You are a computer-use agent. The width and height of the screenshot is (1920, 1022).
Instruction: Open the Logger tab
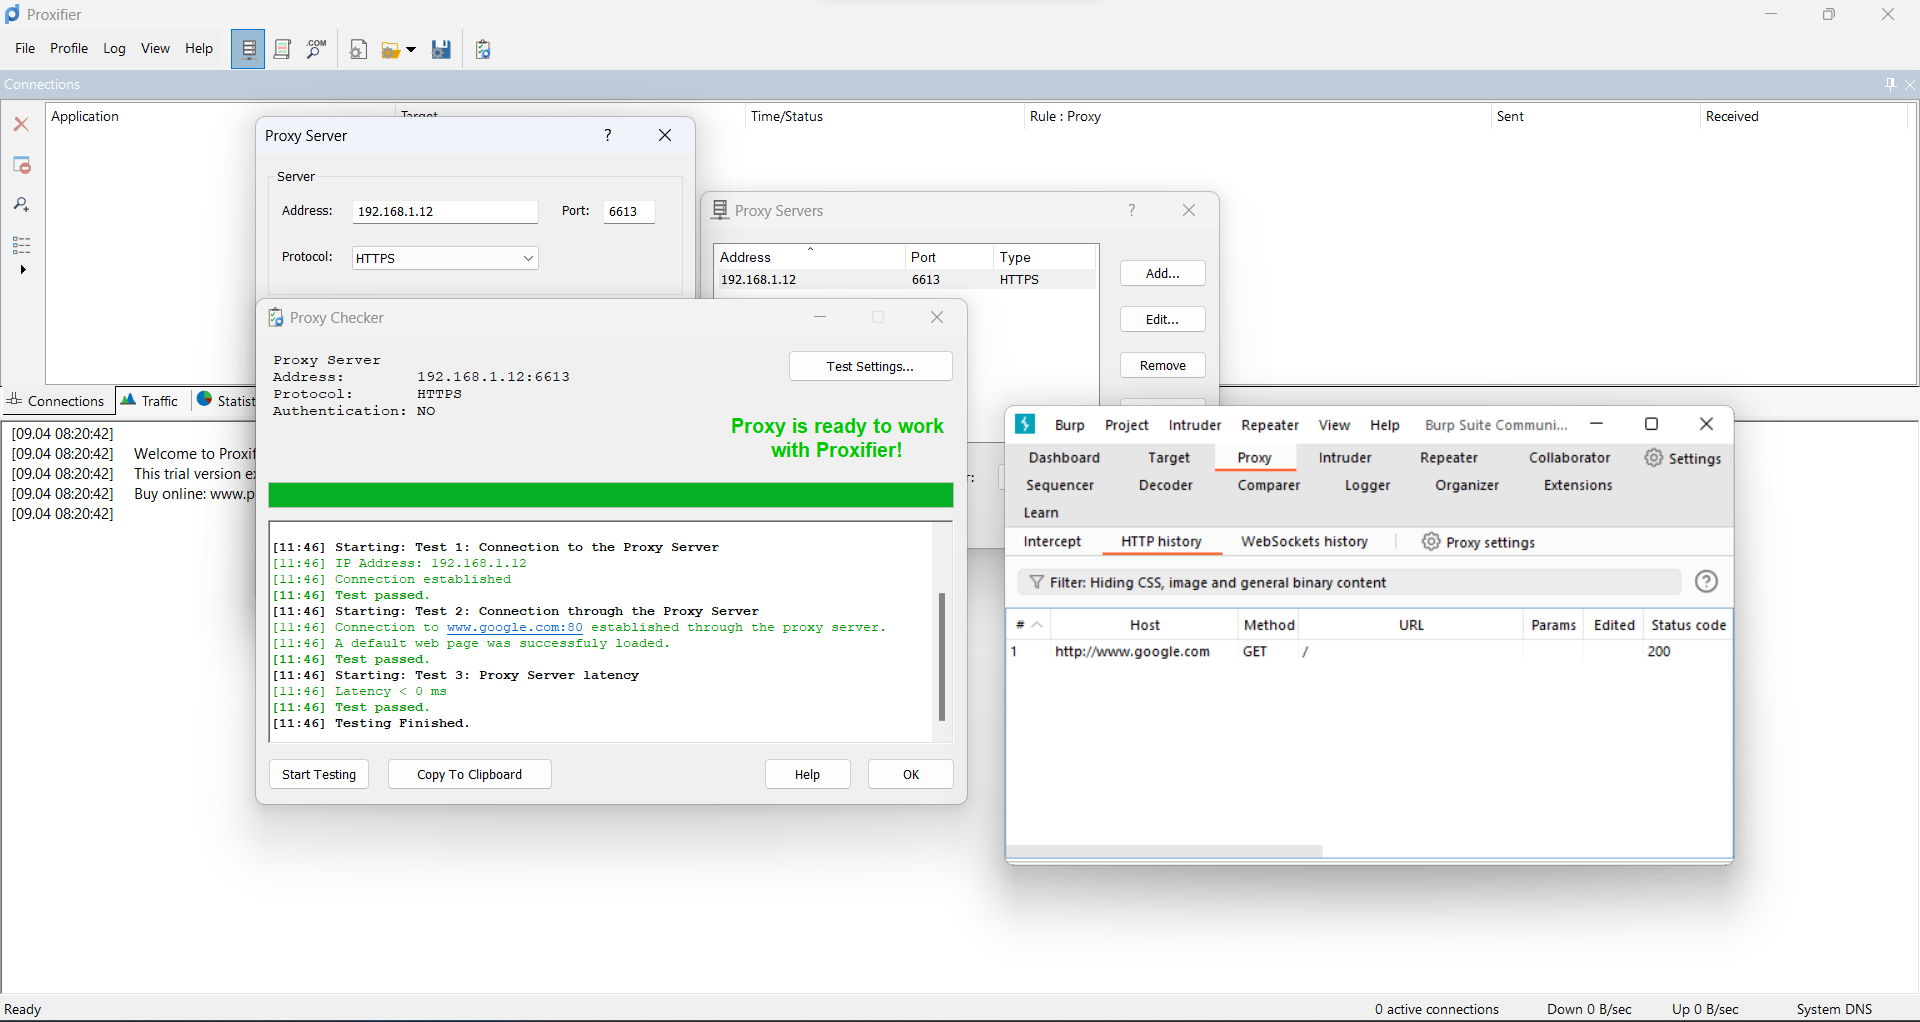tap(1368, 485)
